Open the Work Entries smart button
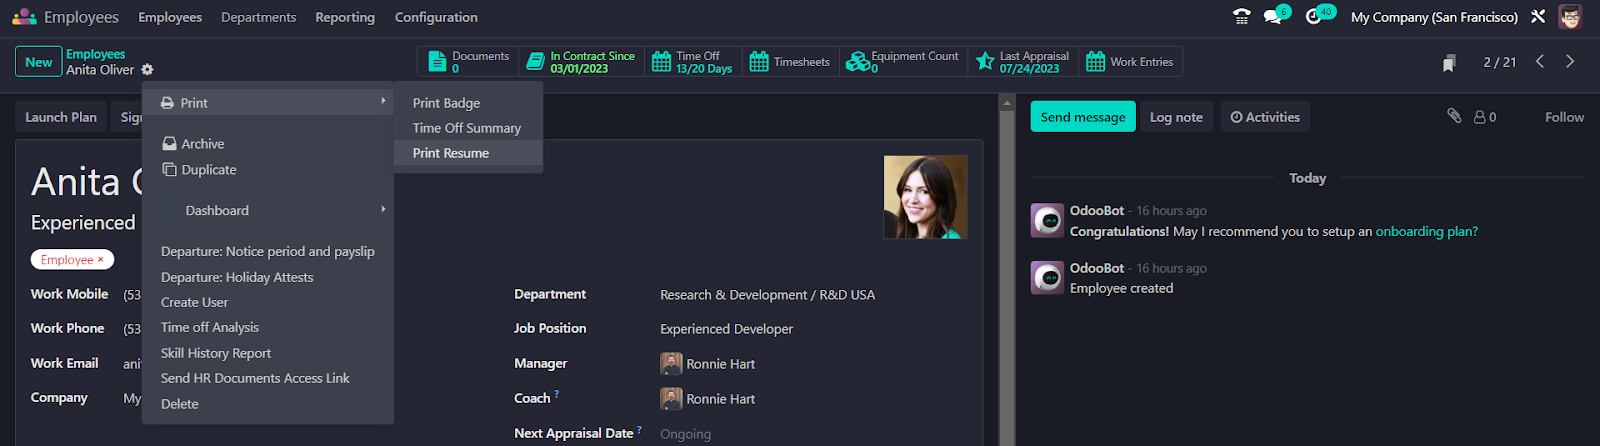Viewport: 1600px width, 446px height. click(x=1130, y=62)
